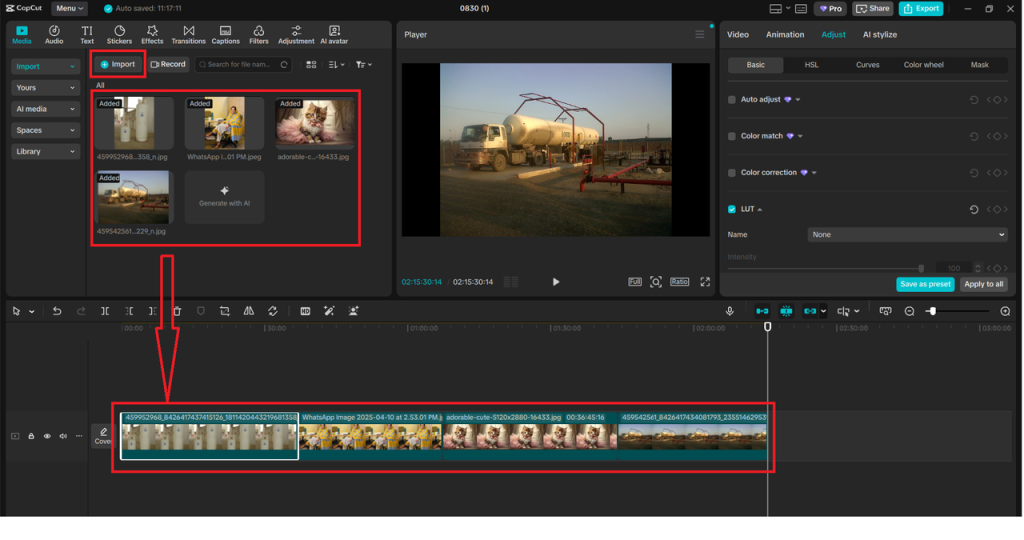Open the Transitions panel

(x=188, y=35)
